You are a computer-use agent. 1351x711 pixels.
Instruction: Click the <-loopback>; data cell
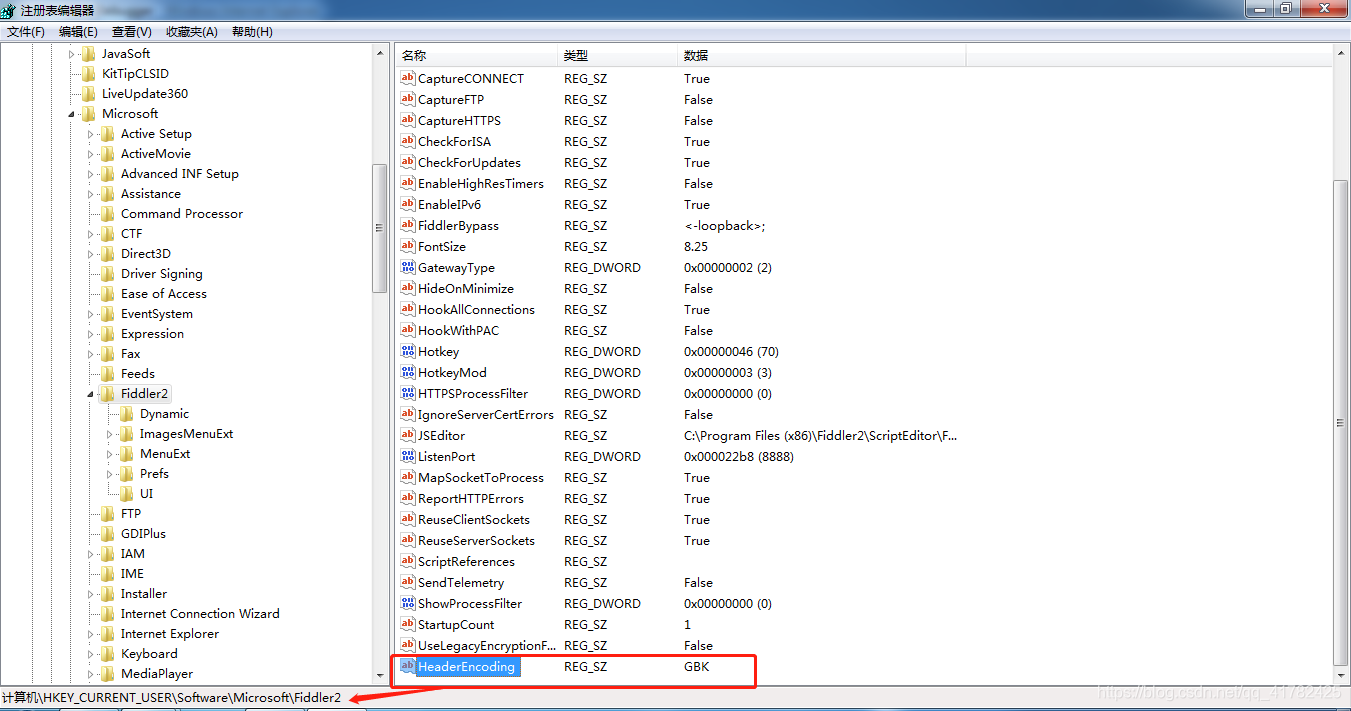point(725,225)
